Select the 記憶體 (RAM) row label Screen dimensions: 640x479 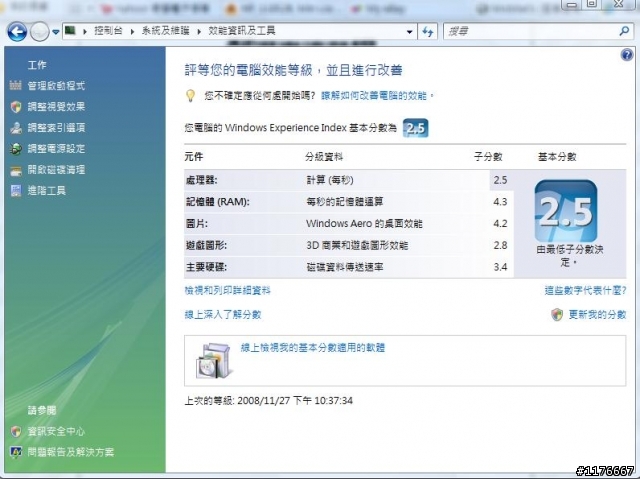point(218,202)
